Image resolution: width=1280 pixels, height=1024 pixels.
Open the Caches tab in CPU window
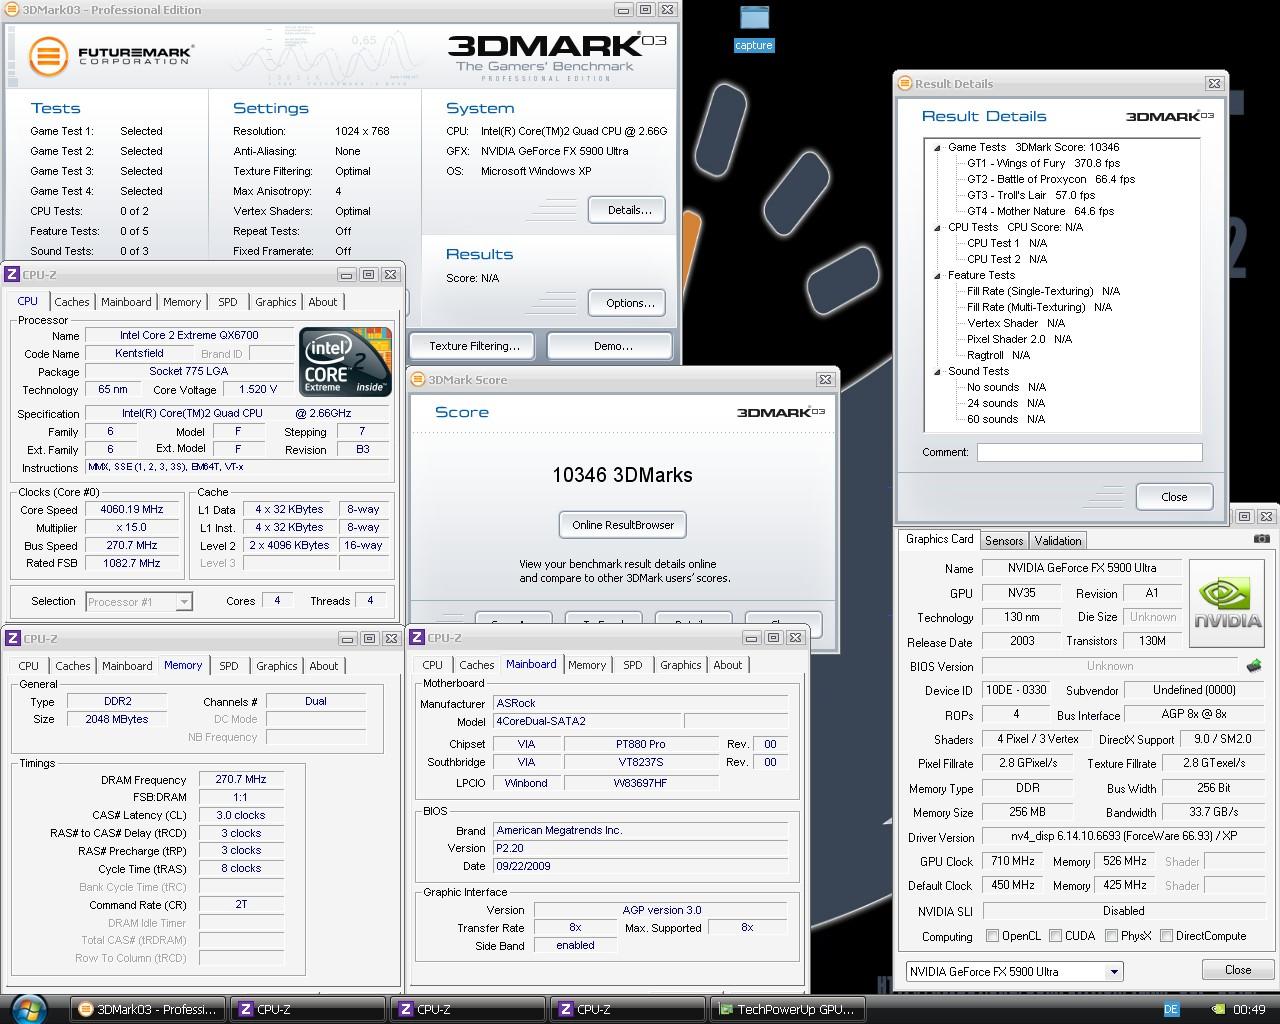(72, 302)
